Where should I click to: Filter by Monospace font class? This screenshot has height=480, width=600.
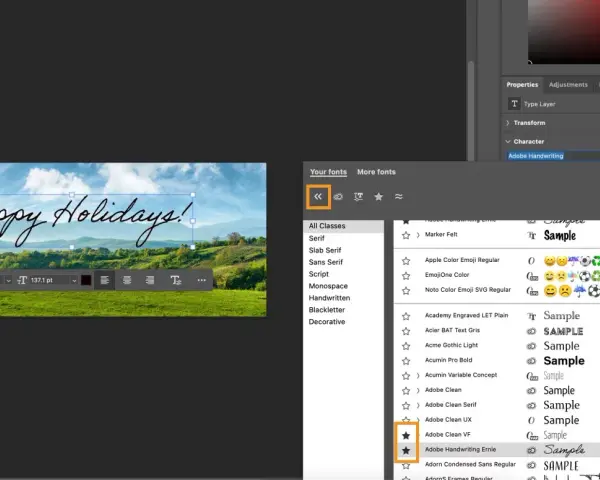point(328,286)
